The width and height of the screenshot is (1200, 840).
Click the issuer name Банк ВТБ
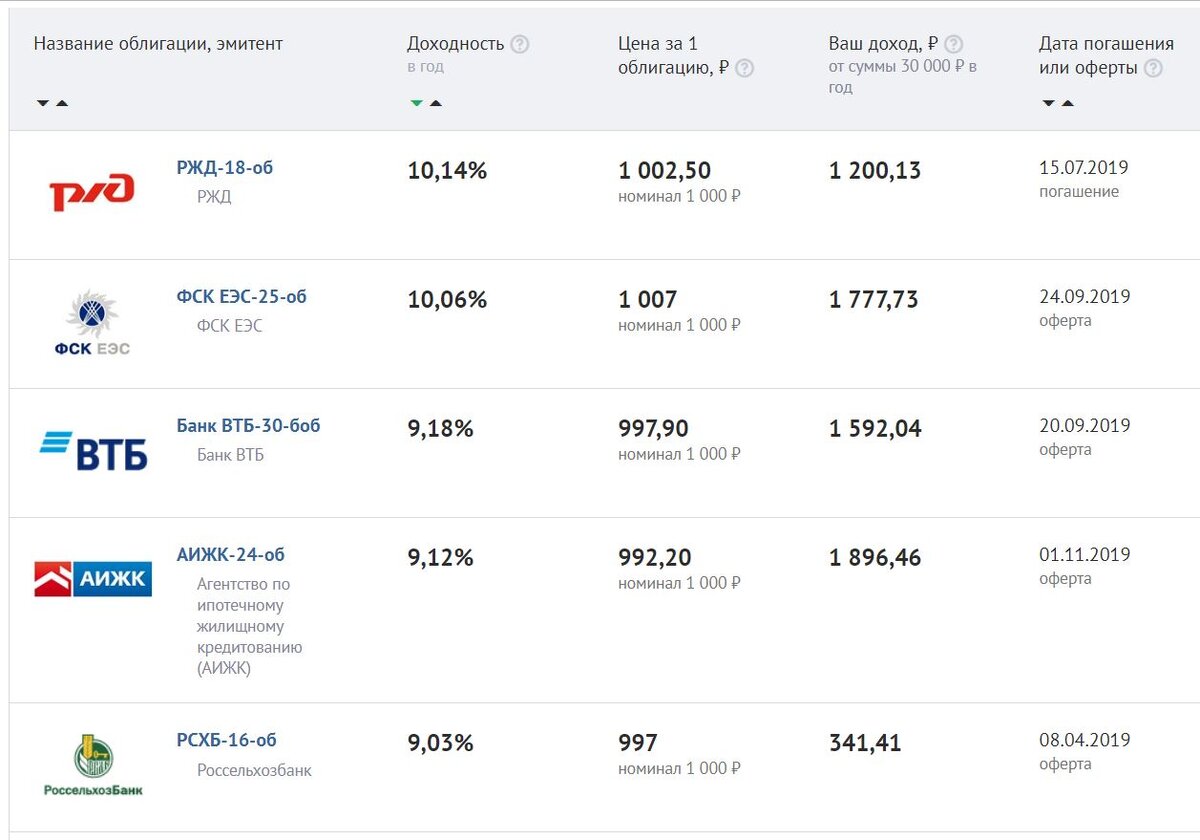[x=231, y=455]
